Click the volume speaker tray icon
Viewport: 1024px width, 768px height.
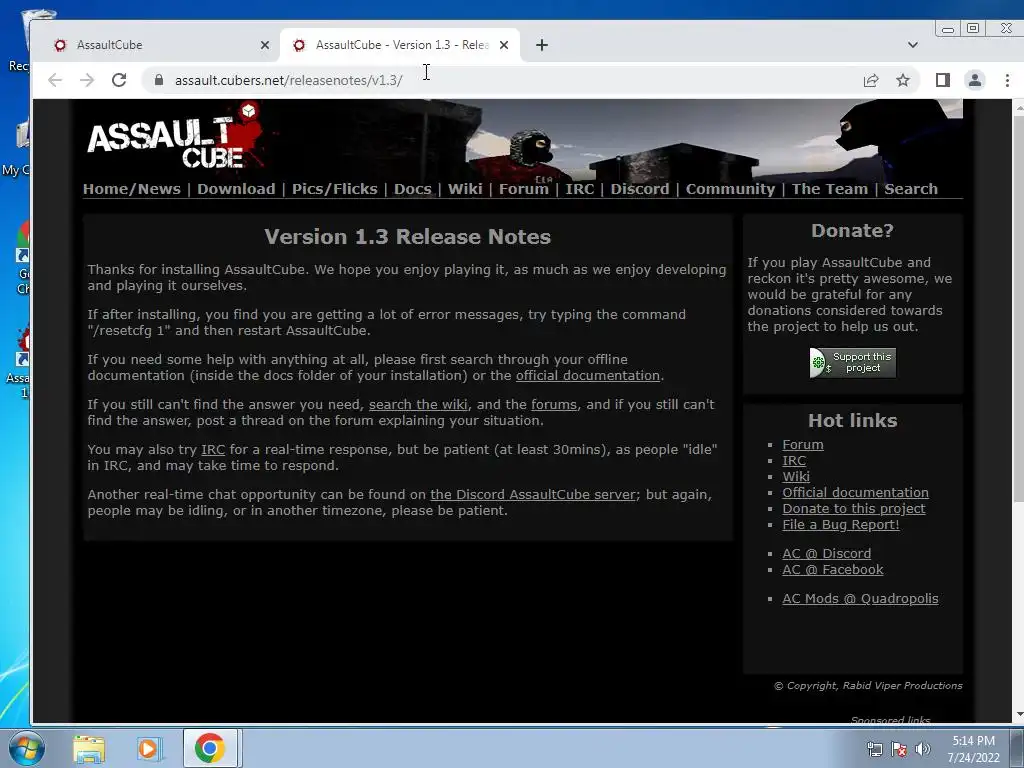(923, 749)
